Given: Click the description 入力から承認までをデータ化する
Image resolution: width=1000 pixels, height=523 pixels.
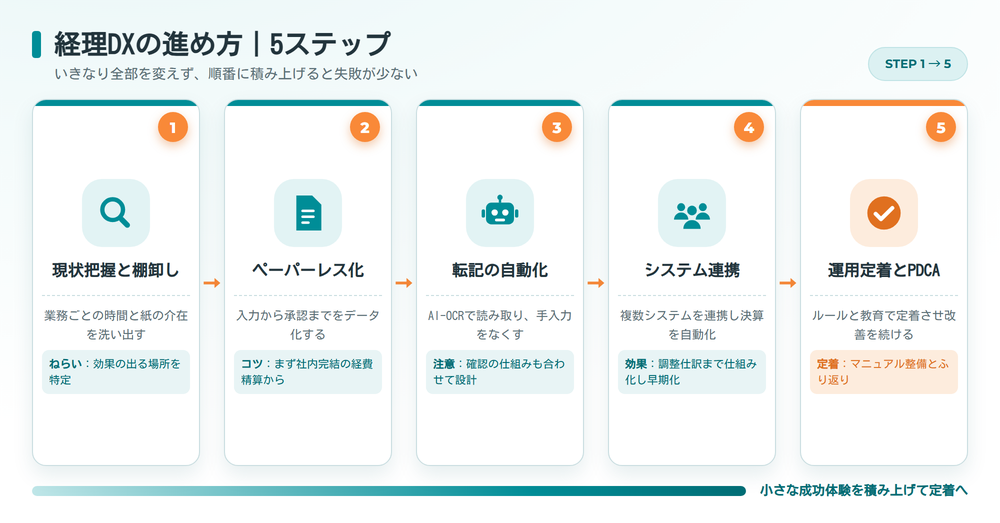Looking at the screenshot, I should tap(308, 325).
